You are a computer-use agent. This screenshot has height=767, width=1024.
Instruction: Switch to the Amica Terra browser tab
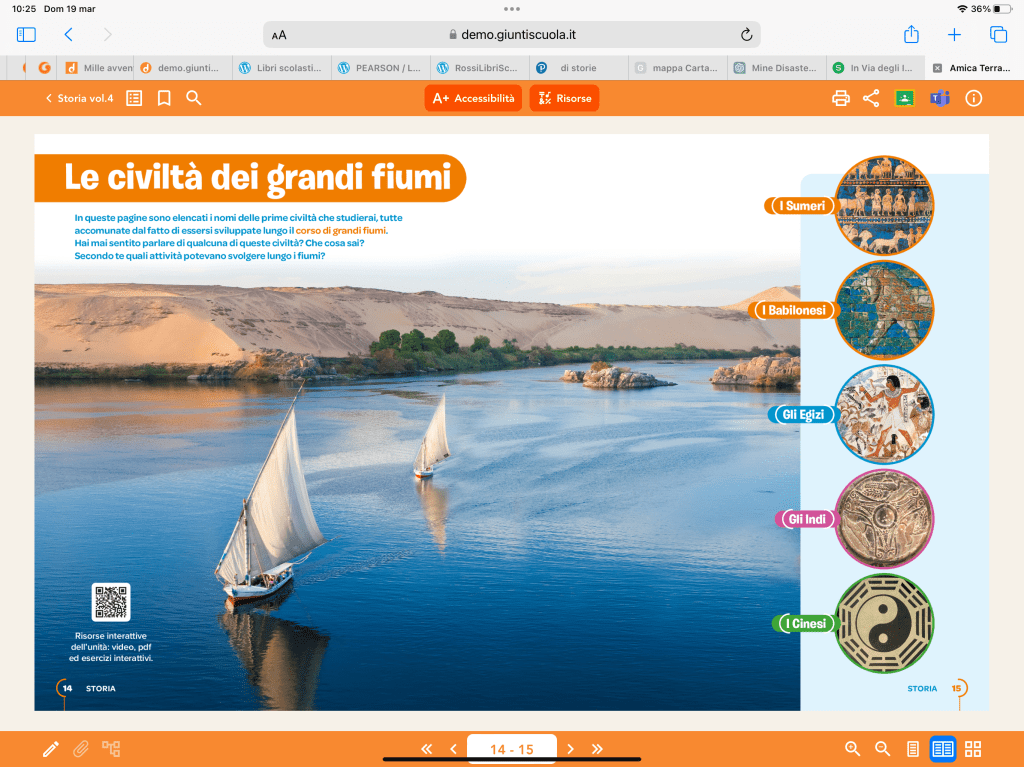click(x=976, y=68)
